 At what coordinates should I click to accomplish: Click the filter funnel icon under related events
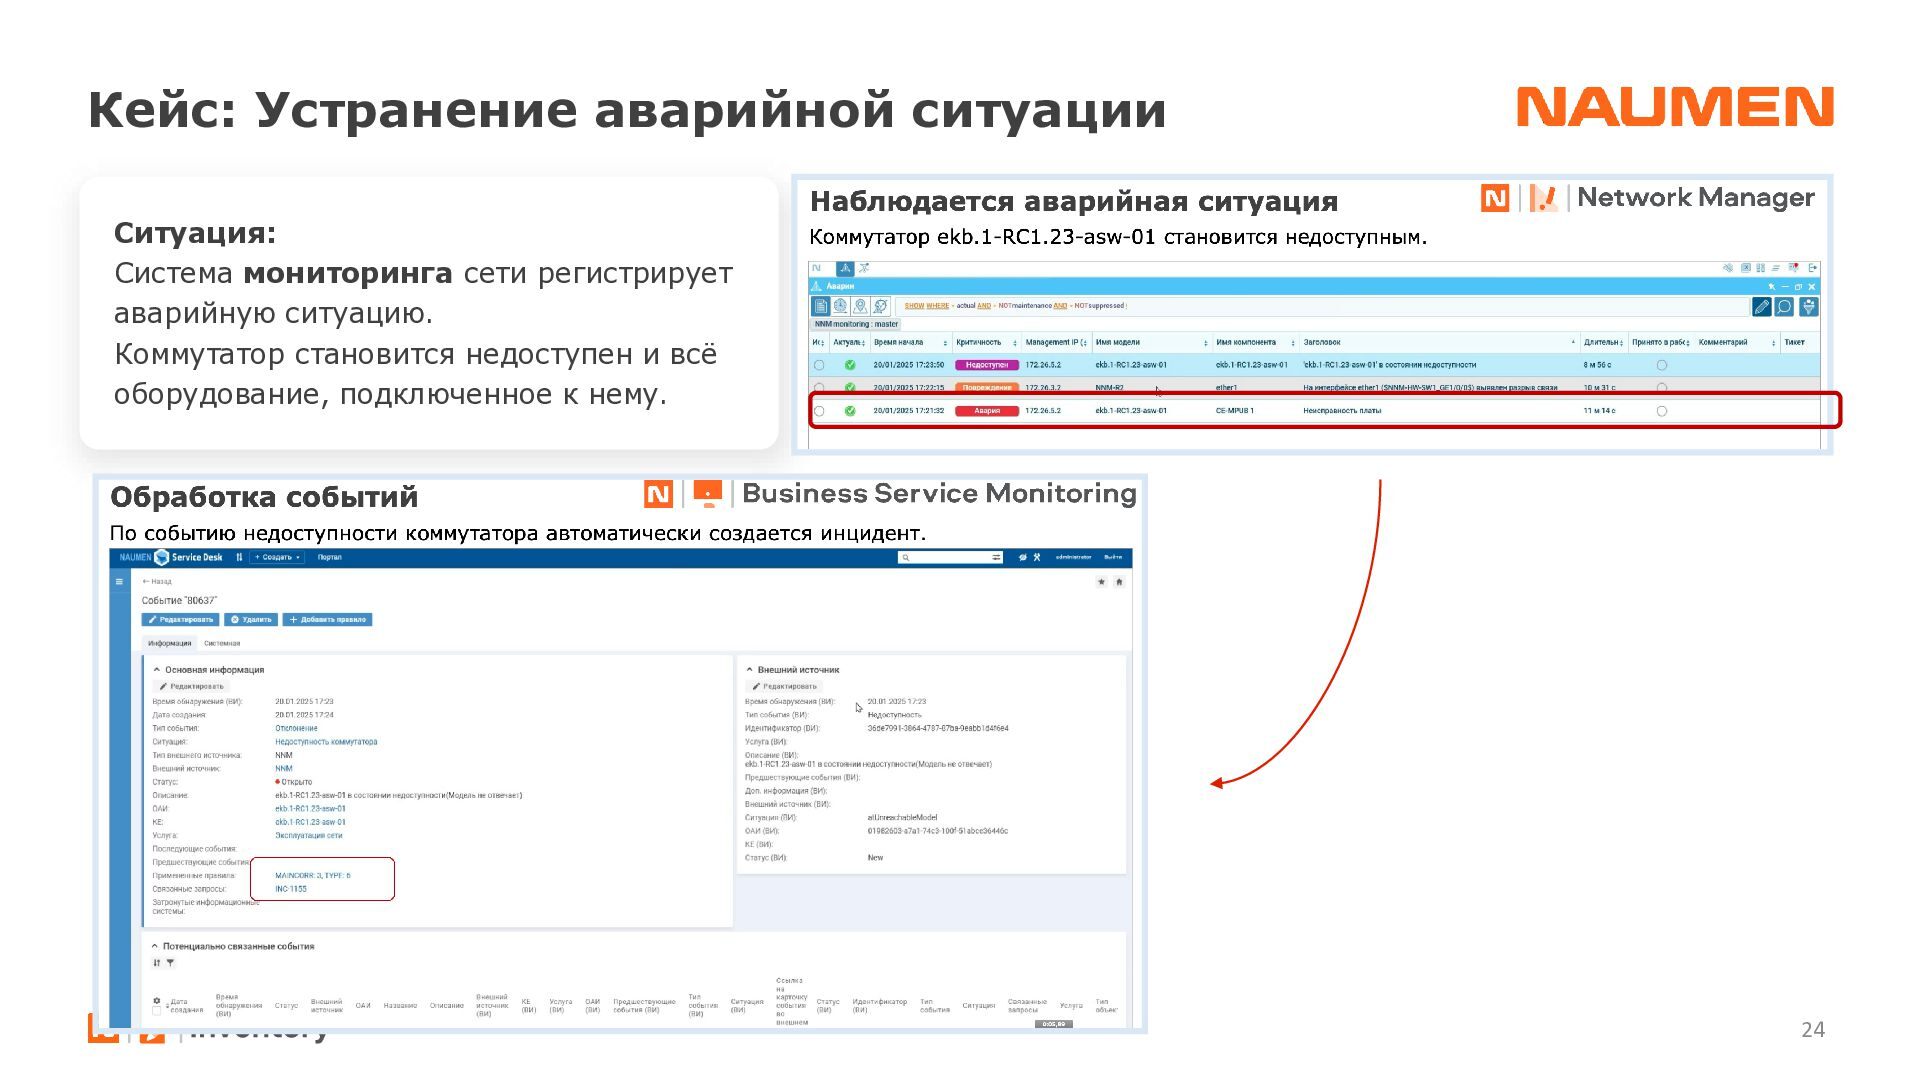pyautogui.click(x=170, y=963)
